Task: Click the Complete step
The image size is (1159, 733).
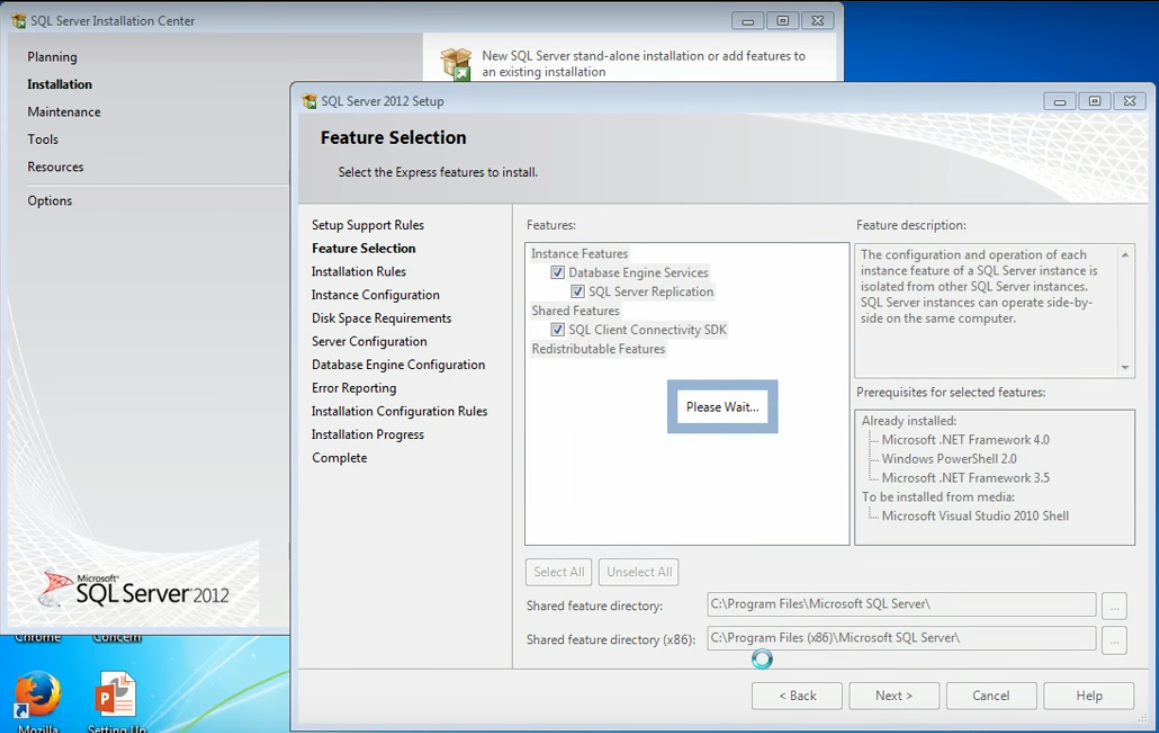Action: pyautogui.click(x=339, y=457)
